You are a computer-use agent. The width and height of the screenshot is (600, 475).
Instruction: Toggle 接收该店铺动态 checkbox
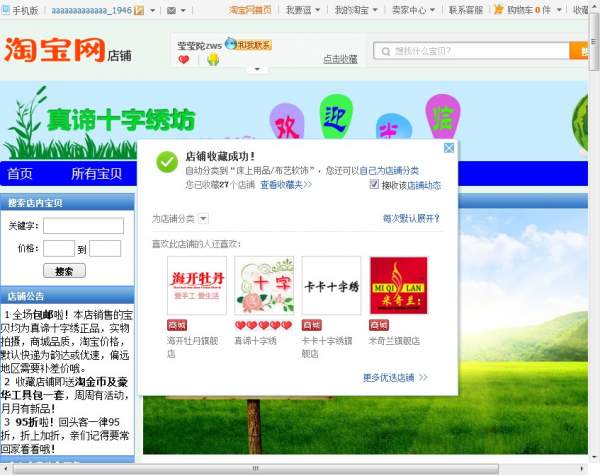(374, 184)
